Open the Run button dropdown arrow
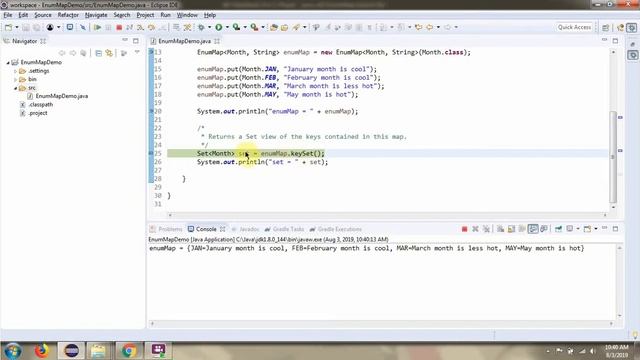 (227, 27)
